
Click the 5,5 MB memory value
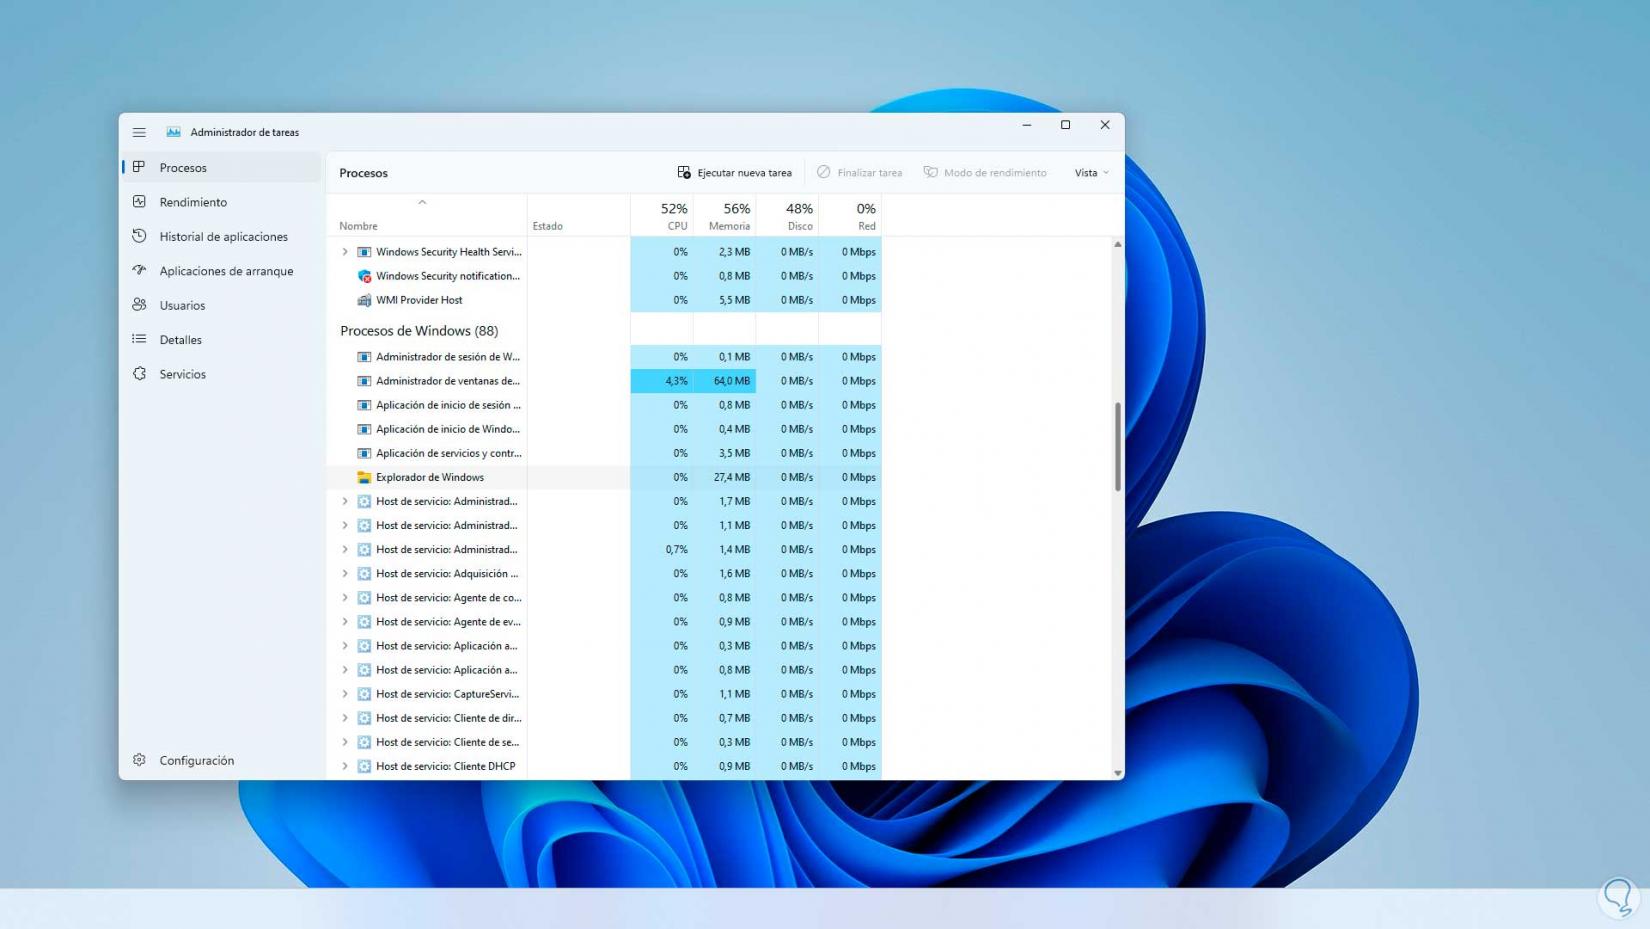734,300
